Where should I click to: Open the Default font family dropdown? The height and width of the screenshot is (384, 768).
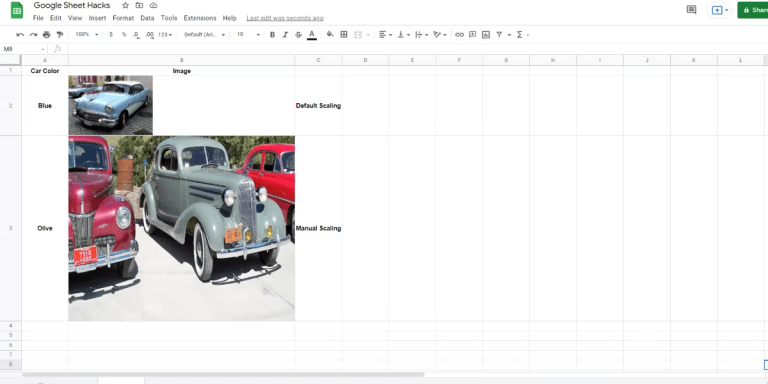click(x=205, y=35)
